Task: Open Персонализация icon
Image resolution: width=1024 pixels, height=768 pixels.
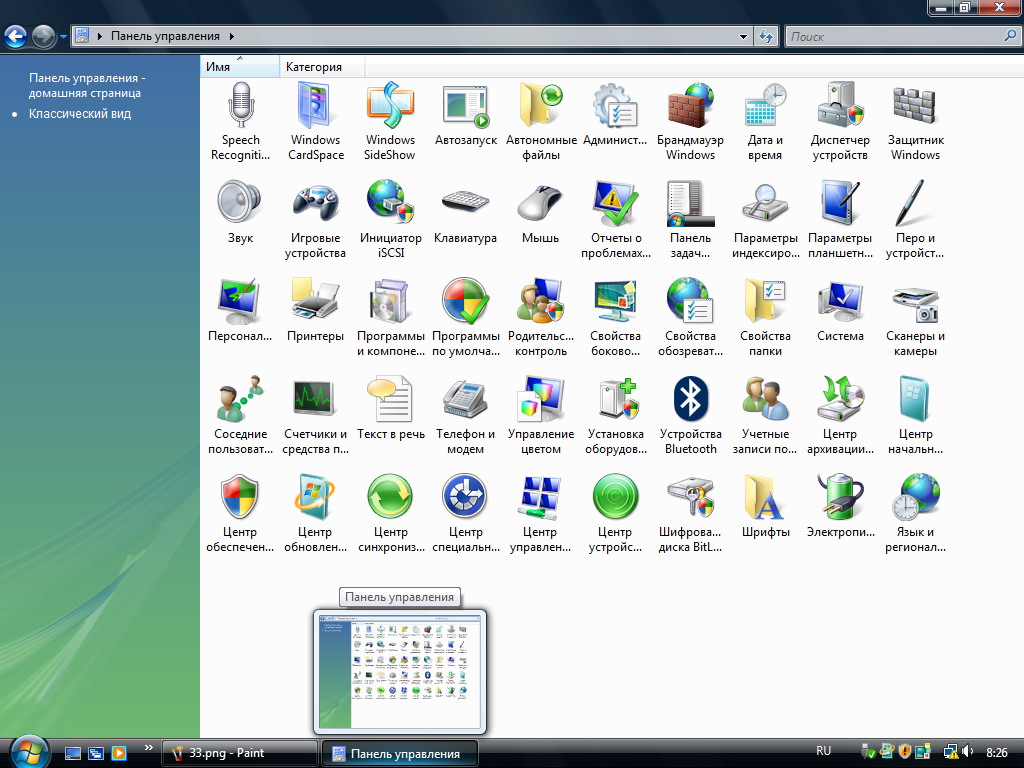Action: point(240,301)
